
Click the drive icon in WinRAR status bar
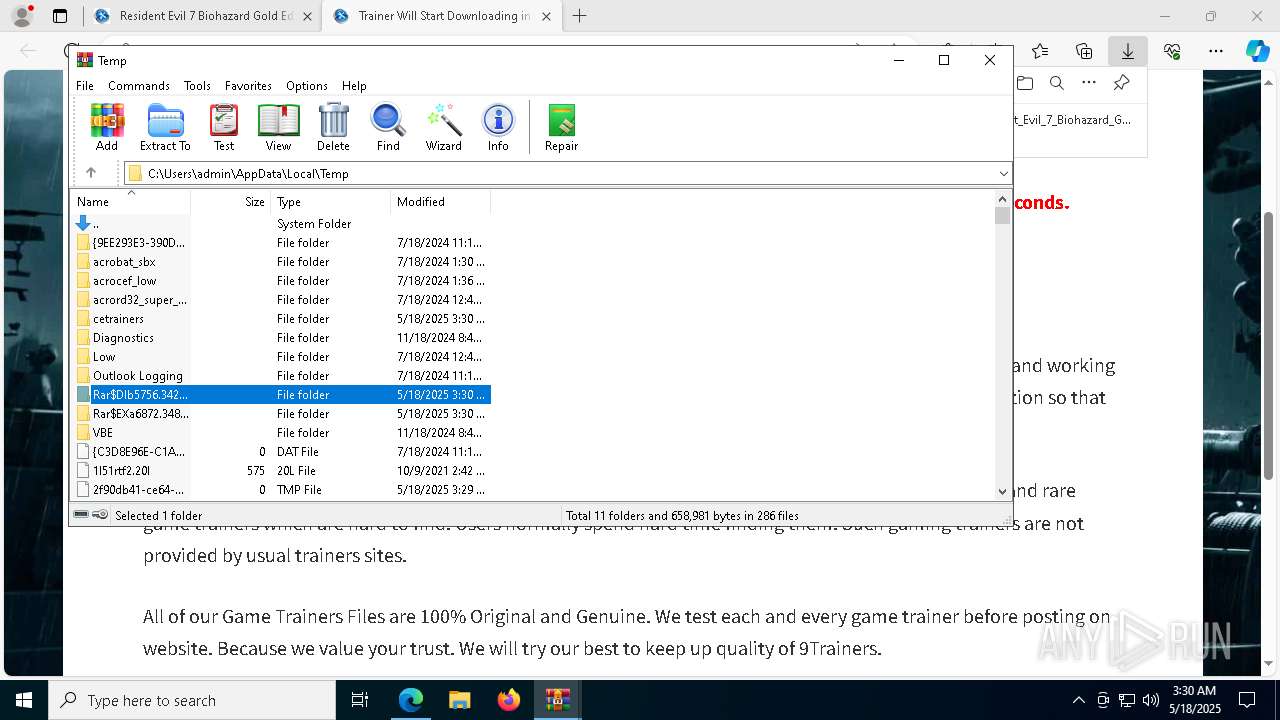[81, 515]
